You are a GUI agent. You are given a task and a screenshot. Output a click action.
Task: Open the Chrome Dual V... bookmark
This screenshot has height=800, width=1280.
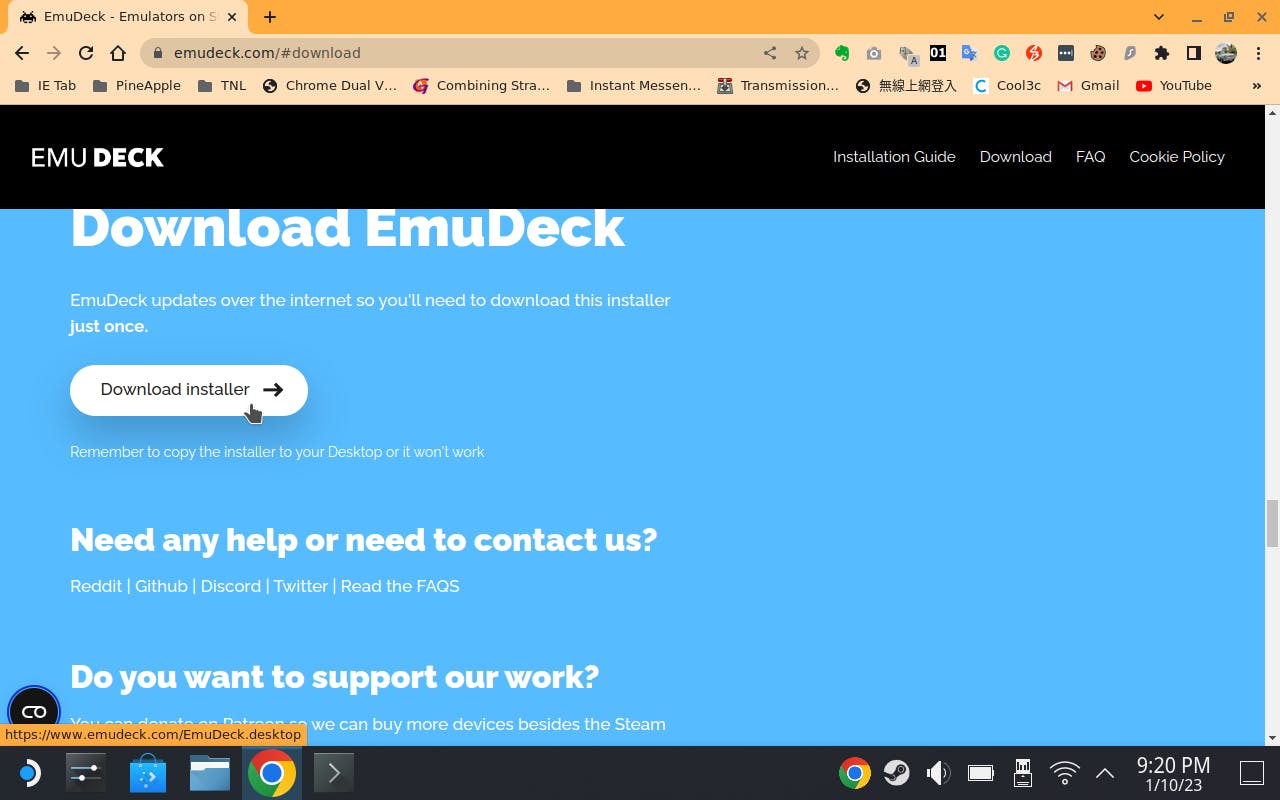(x=330, y=86)
